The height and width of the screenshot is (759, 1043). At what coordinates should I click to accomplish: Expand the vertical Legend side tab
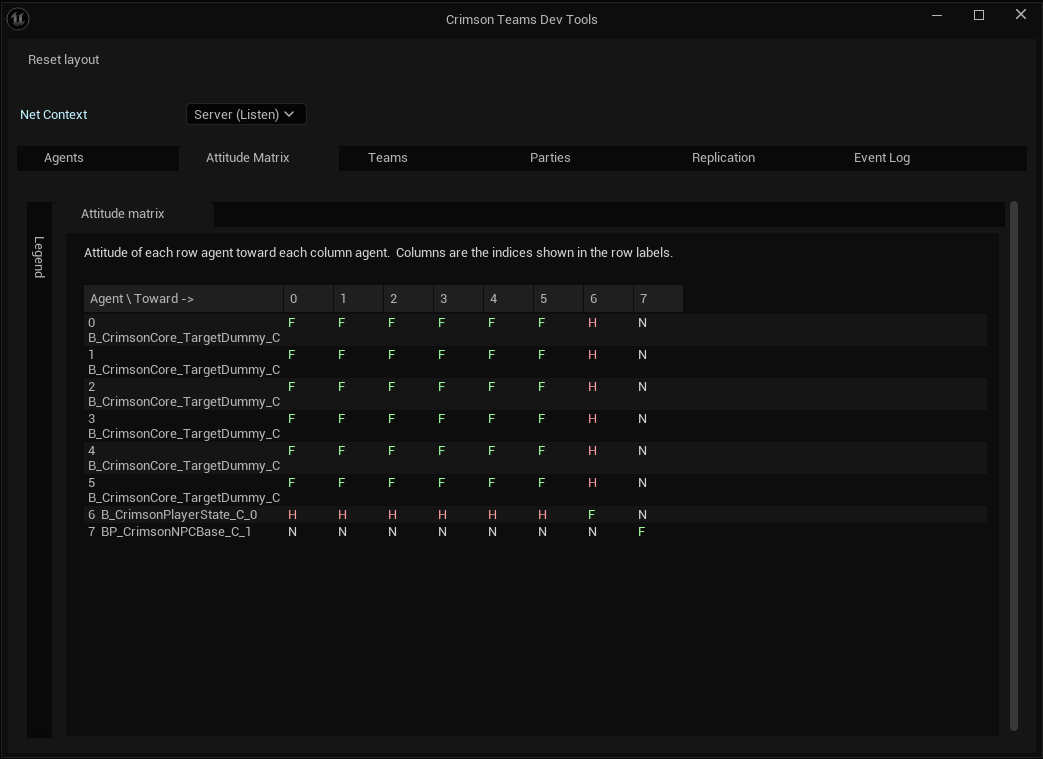(39, 257)
